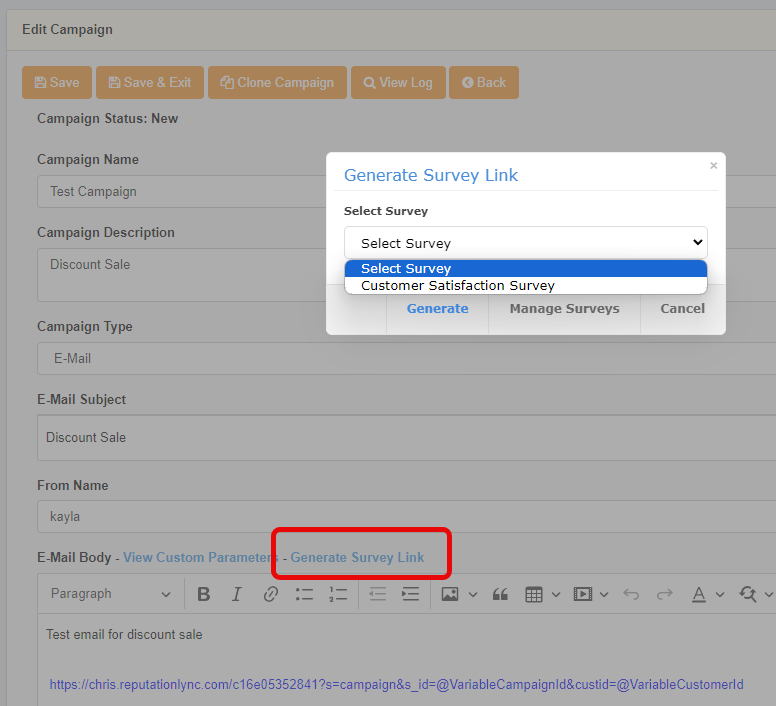Click Generate Survey Link link

(x=357, y=558)
